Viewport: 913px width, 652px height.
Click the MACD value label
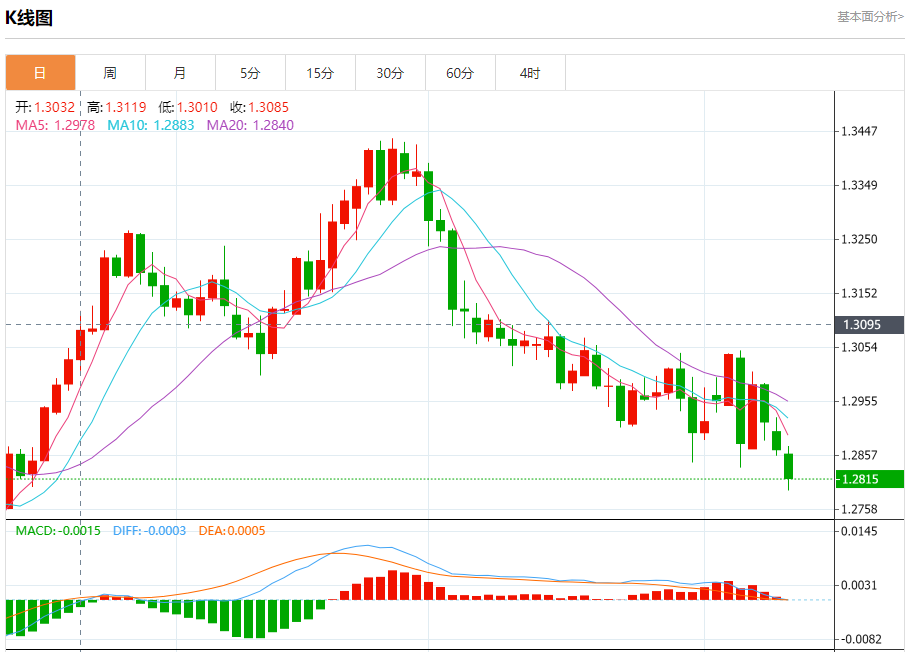click(x=58, y=531)
